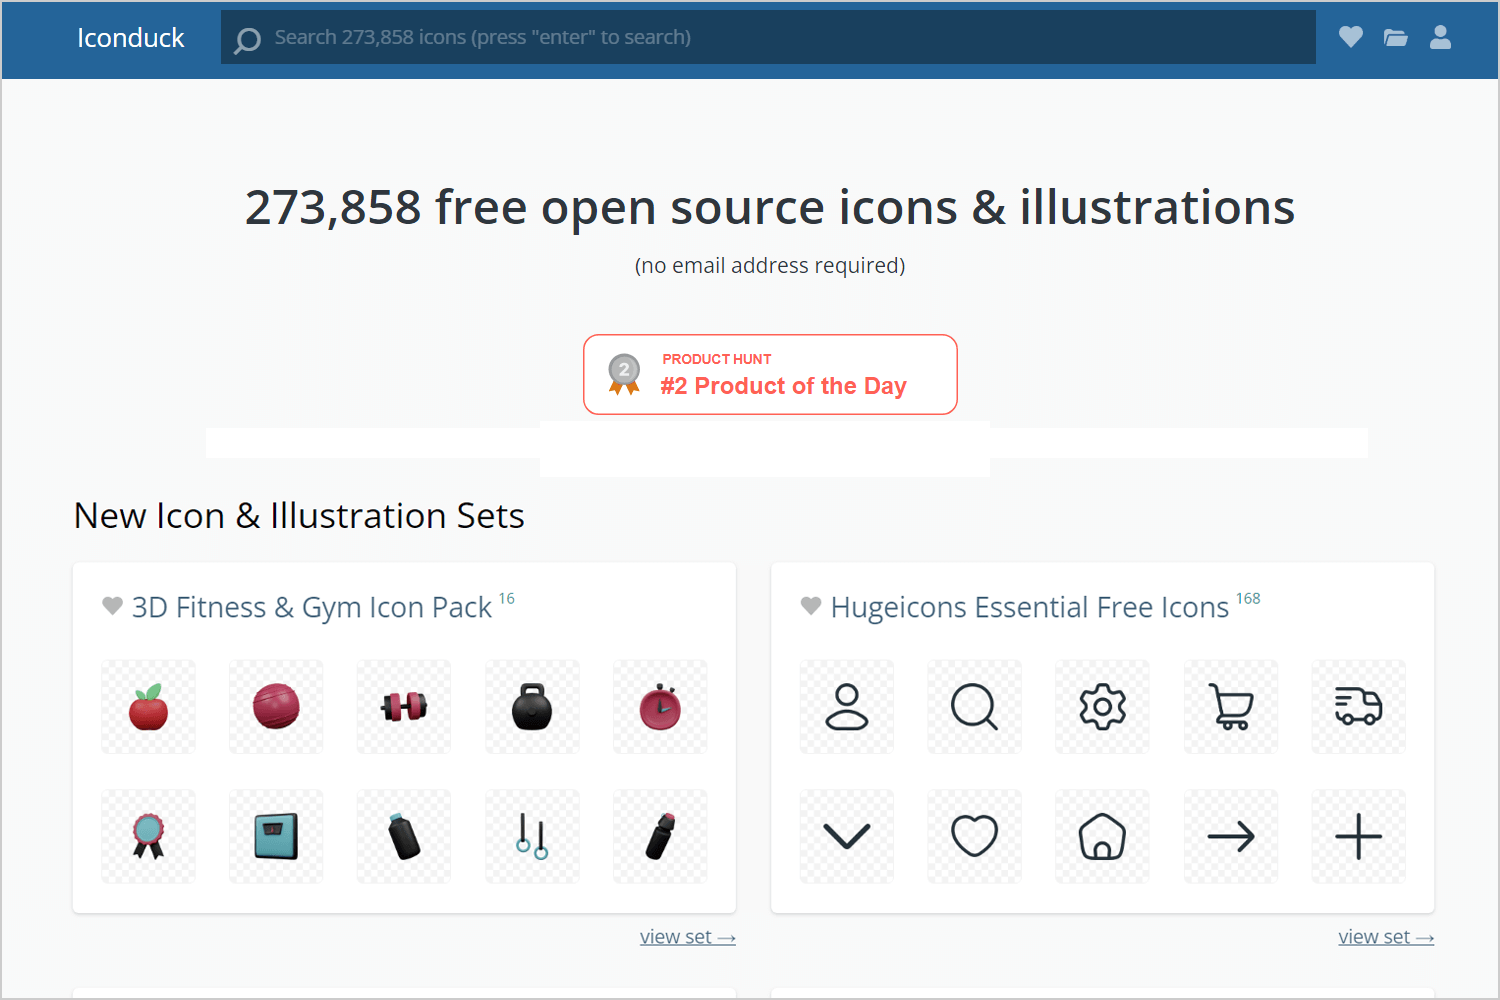Select the black supplement bottle icon
This screenshot has width=1500, height=1000.
404,836
